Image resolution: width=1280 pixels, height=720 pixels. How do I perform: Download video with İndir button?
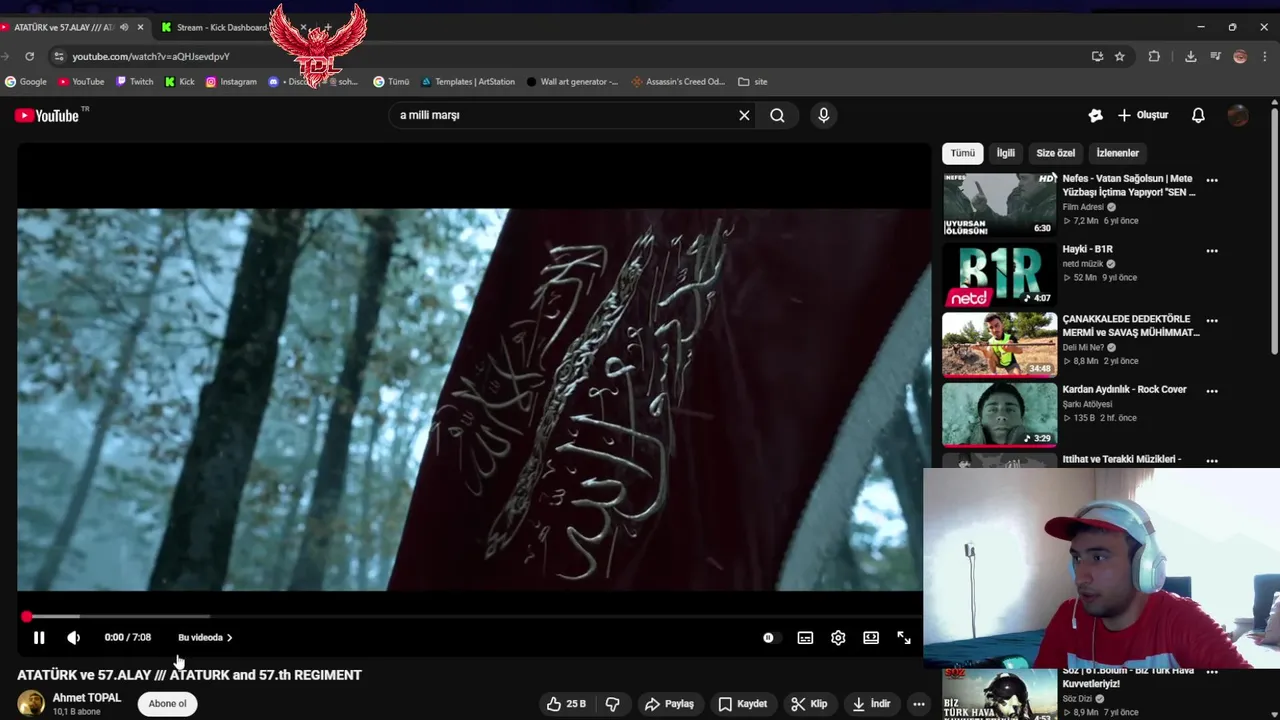871,704
